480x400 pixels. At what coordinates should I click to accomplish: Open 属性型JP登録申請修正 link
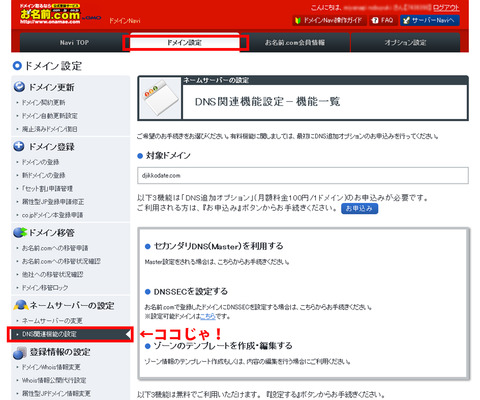(53, 202)
